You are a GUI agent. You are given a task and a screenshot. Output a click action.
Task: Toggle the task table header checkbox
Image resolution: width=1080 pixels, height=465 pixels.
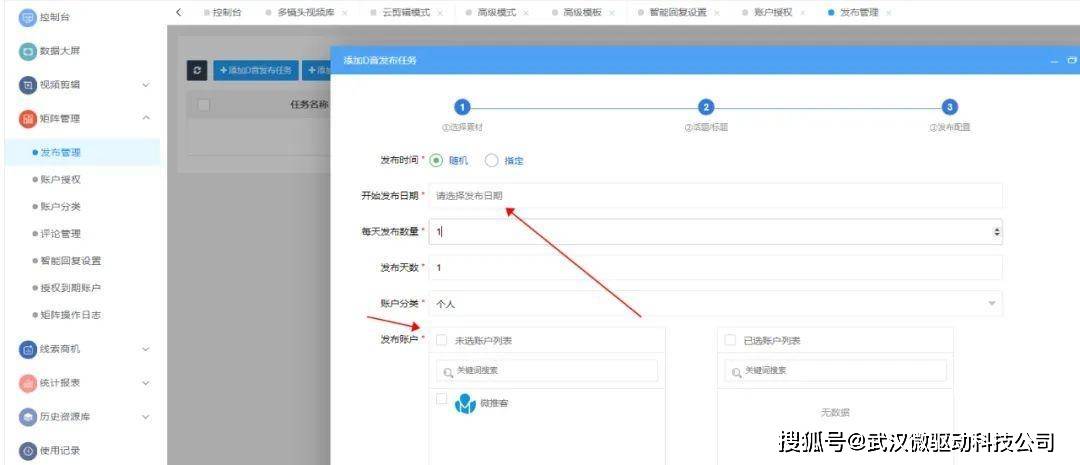coord(203,105)
